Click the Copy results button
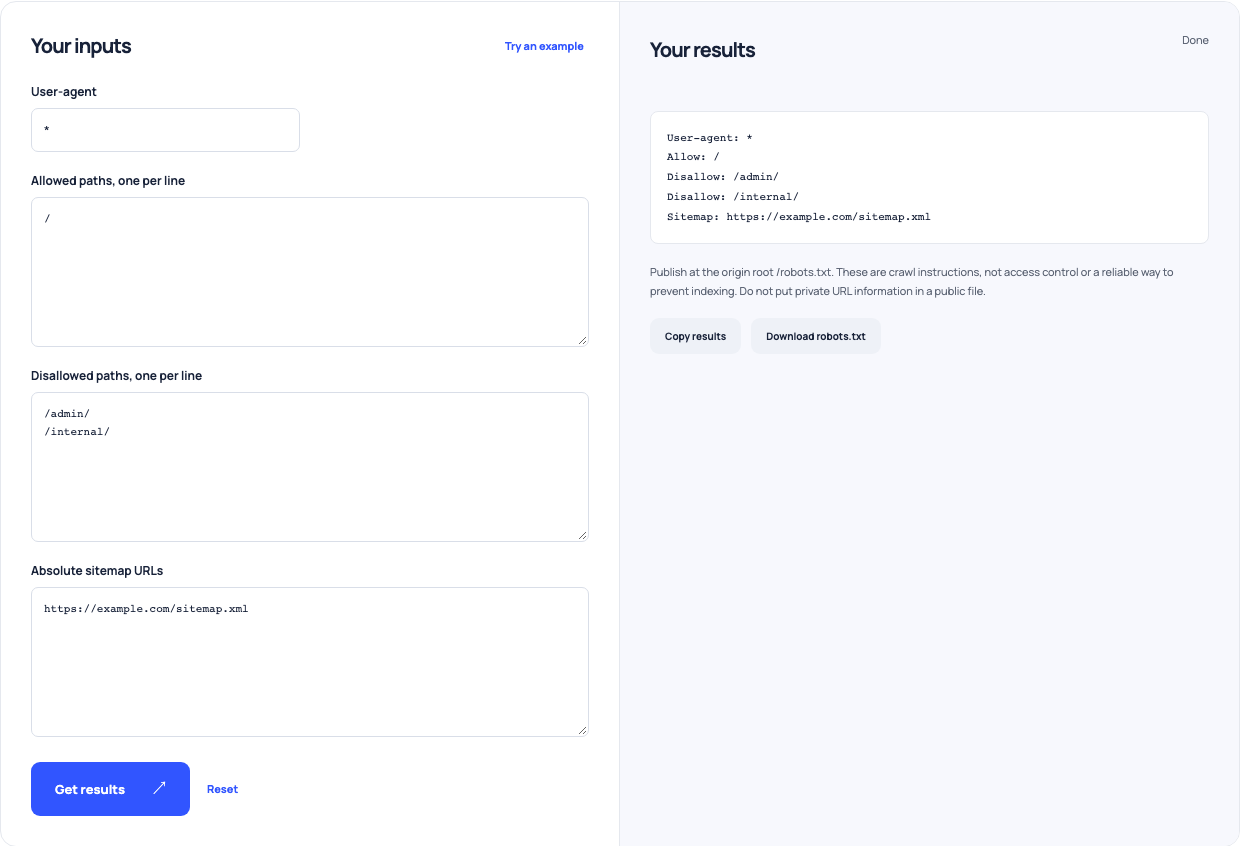This screenshot has height=847, width=1240. 695,336
